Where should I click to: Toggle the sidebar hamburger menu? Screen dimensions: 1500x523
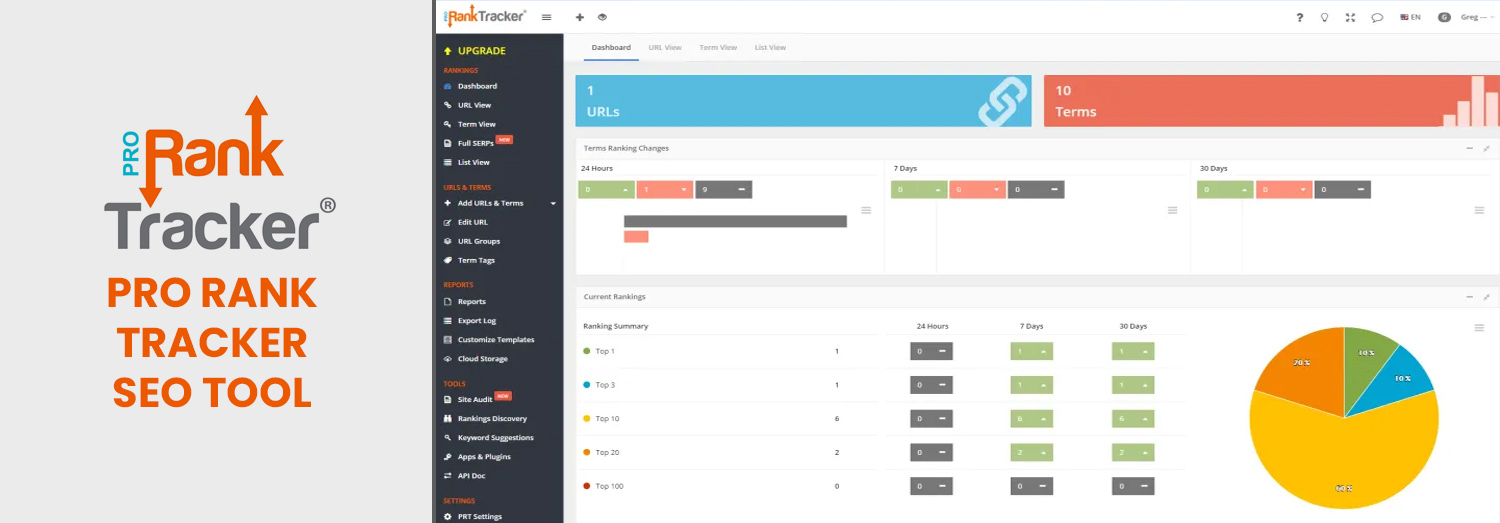546,17
